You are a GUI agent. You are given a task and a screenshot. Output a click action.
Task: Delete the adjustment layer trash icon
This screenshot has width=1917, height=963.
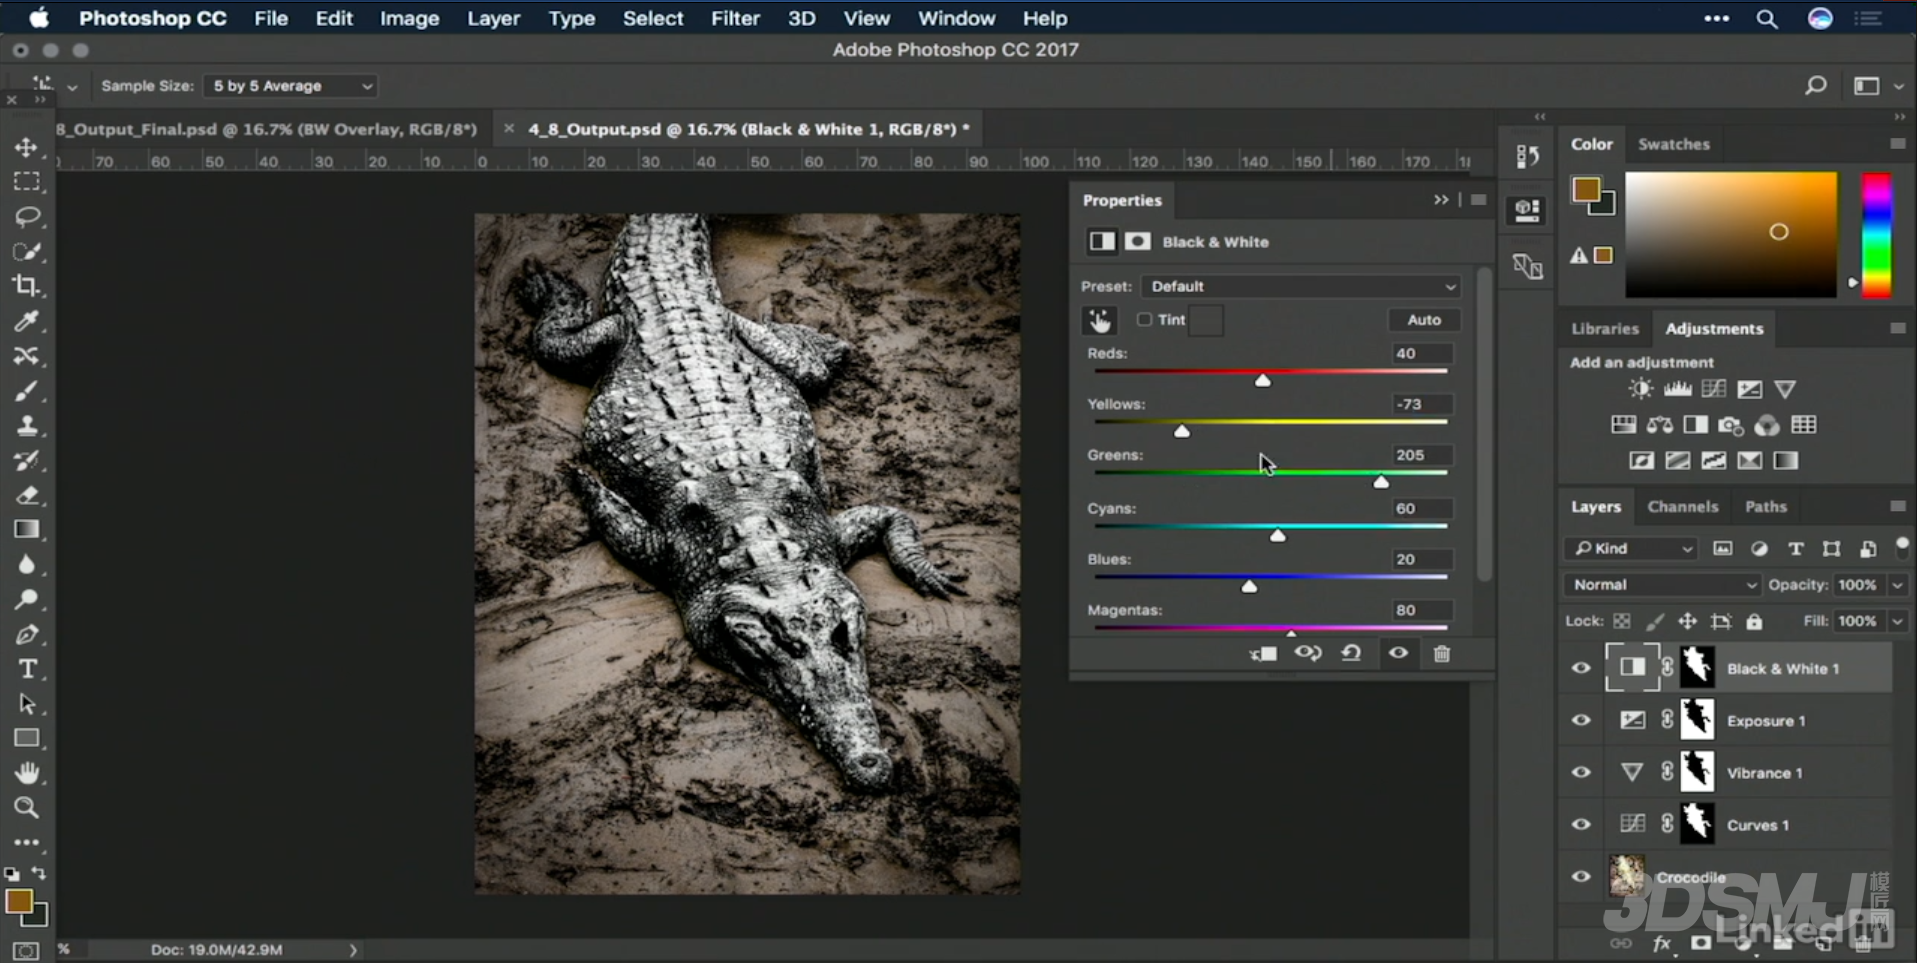(1441, 654)
